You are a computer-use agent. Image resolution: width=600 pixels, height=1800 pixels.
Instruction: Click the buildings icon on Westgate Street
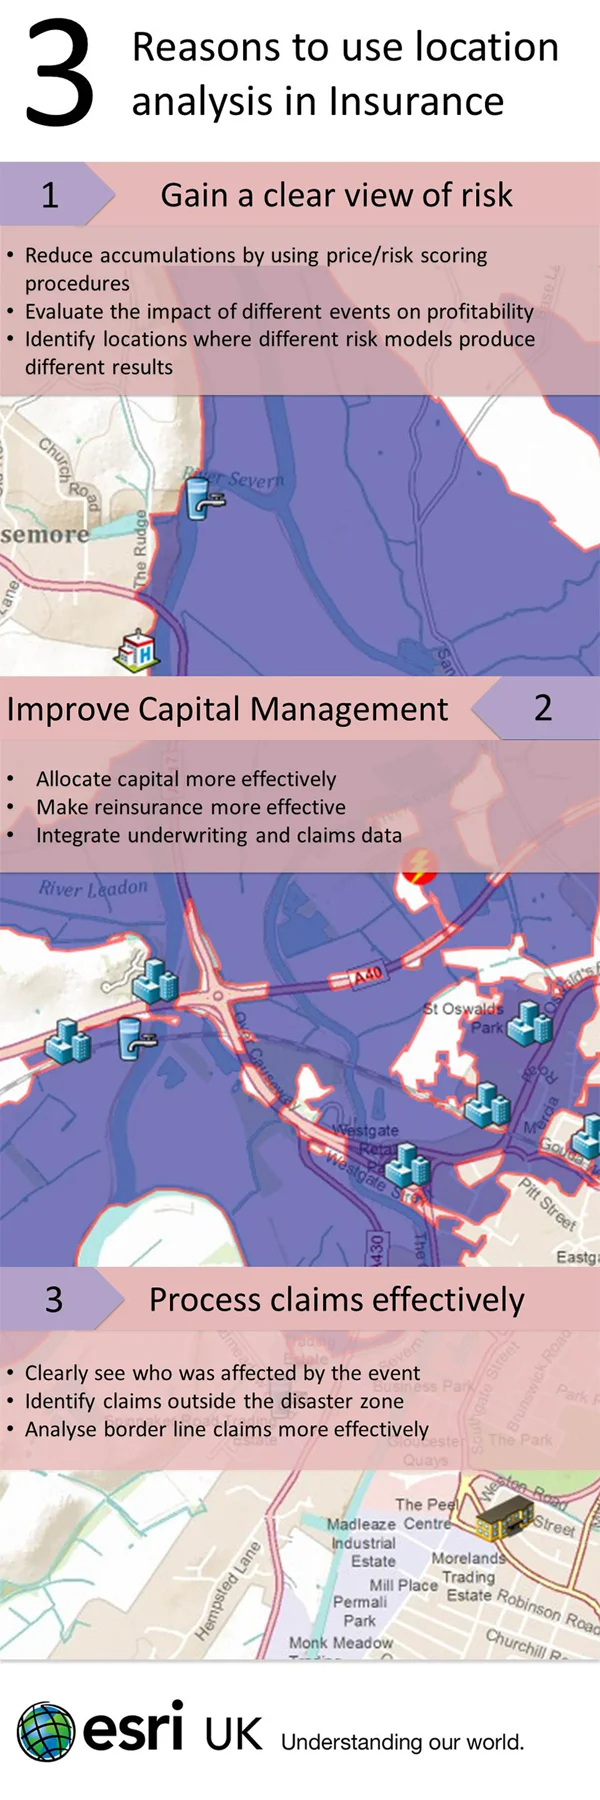coord(408,1165)
